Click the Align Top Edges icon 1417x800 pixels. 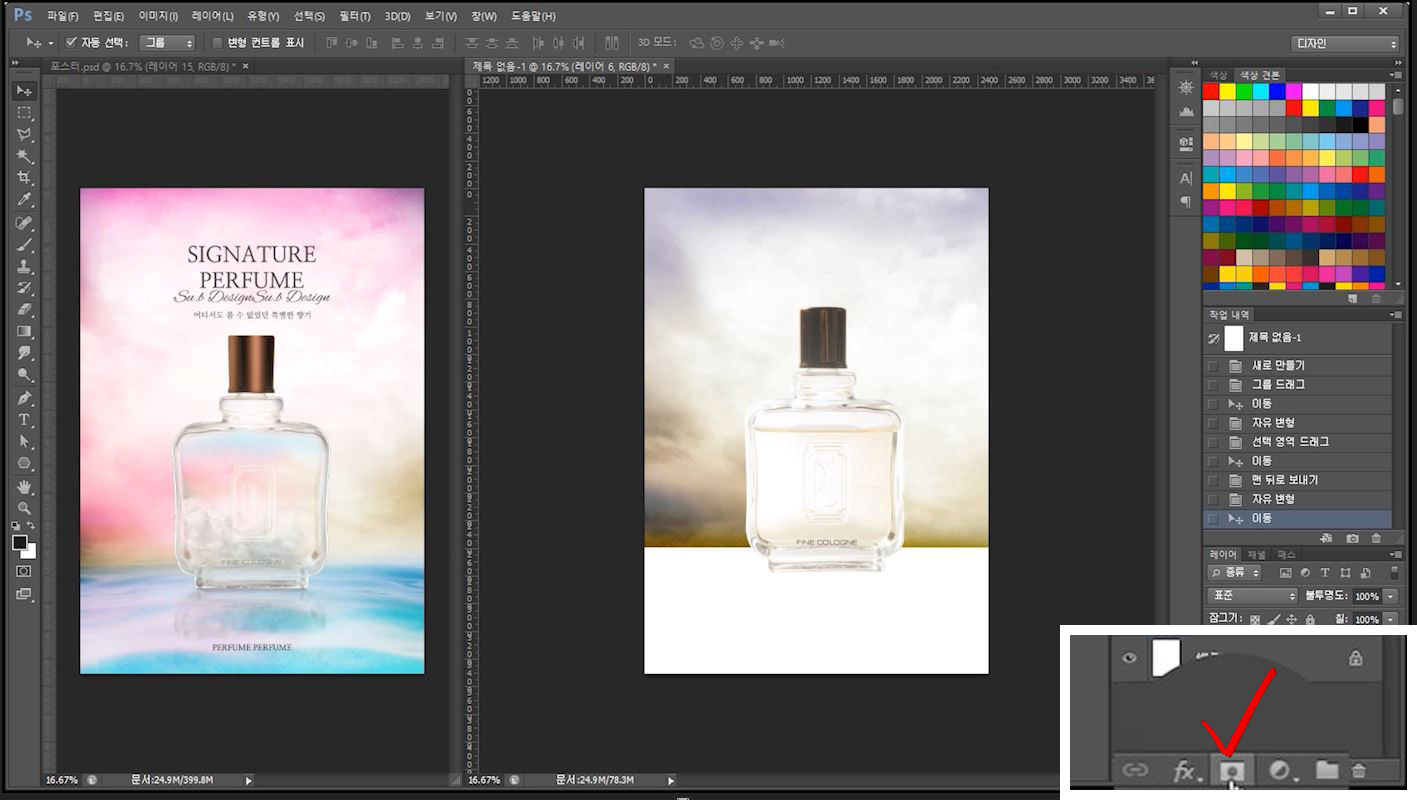point(331,43)
